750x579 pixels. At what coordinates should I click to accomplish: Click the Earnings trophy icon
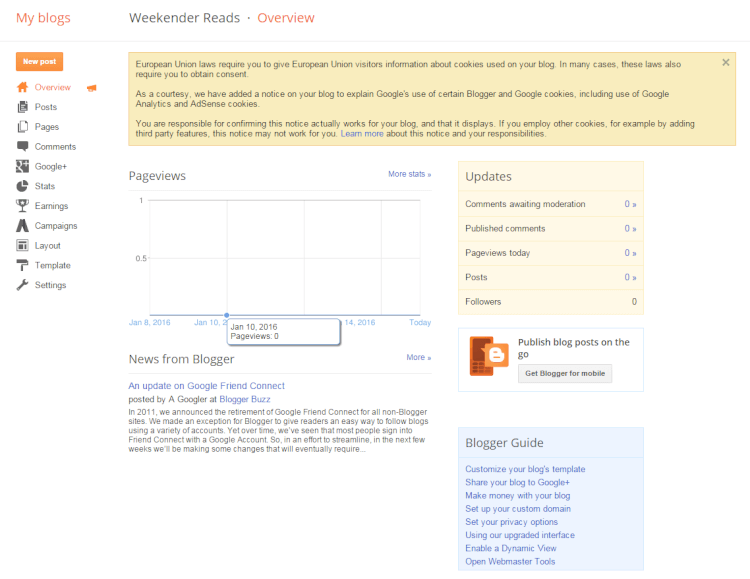tap(22, 205)
